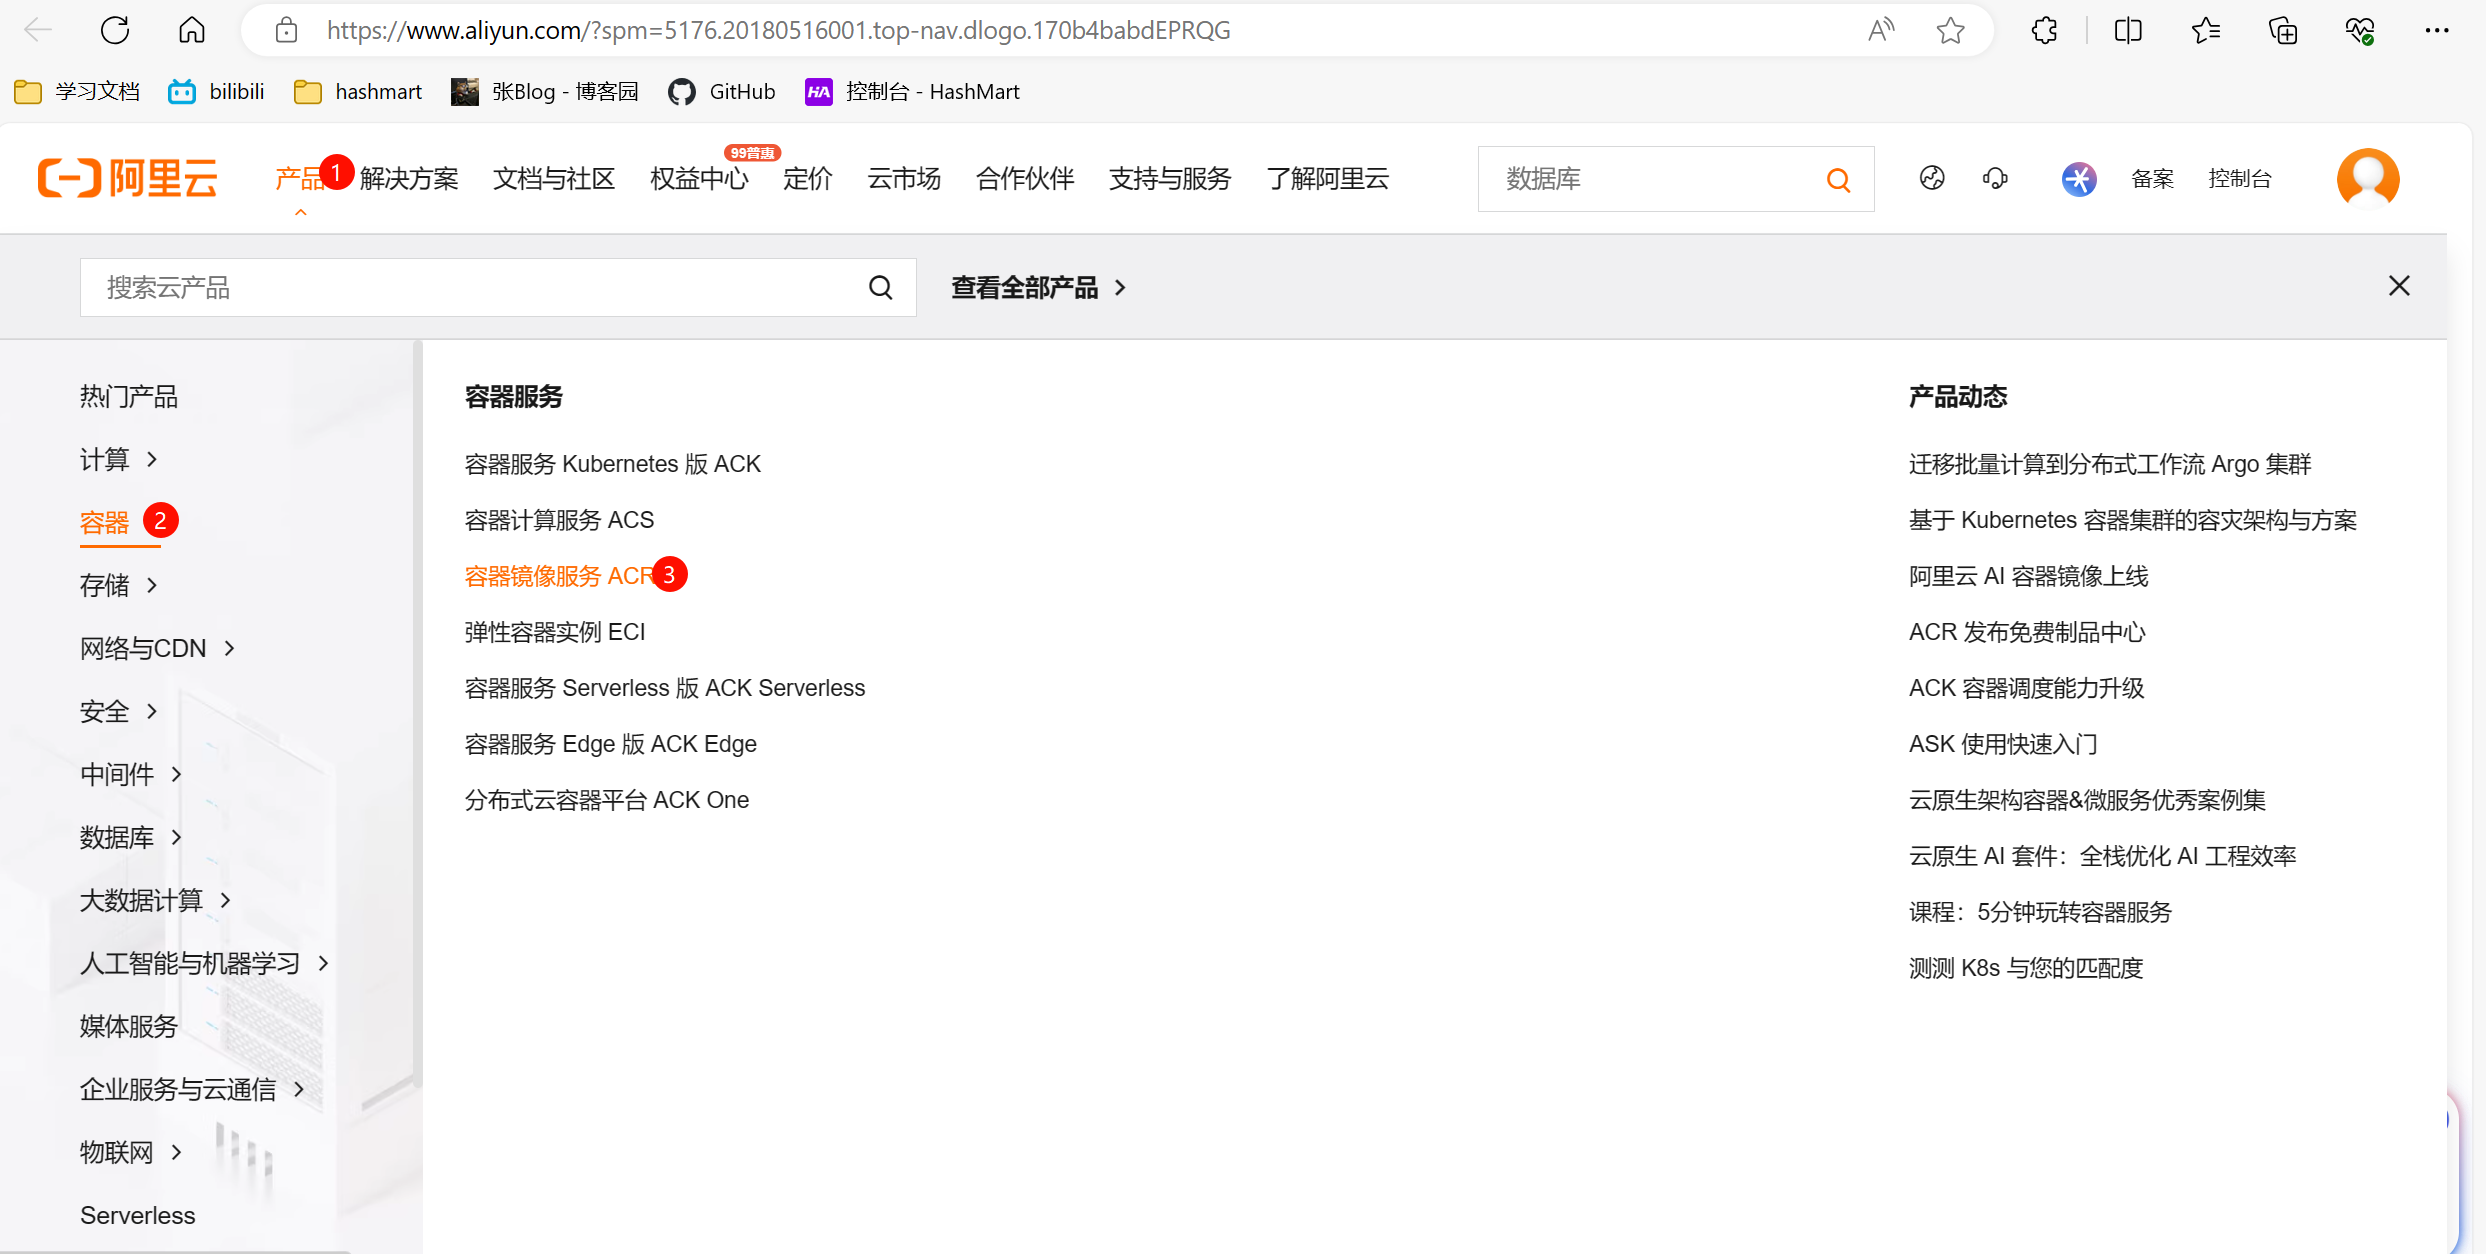This screenshot has height=1254, width=2486.
Task: Click the magnifier in the 数据库 search box
Action: coord(1839,179)
